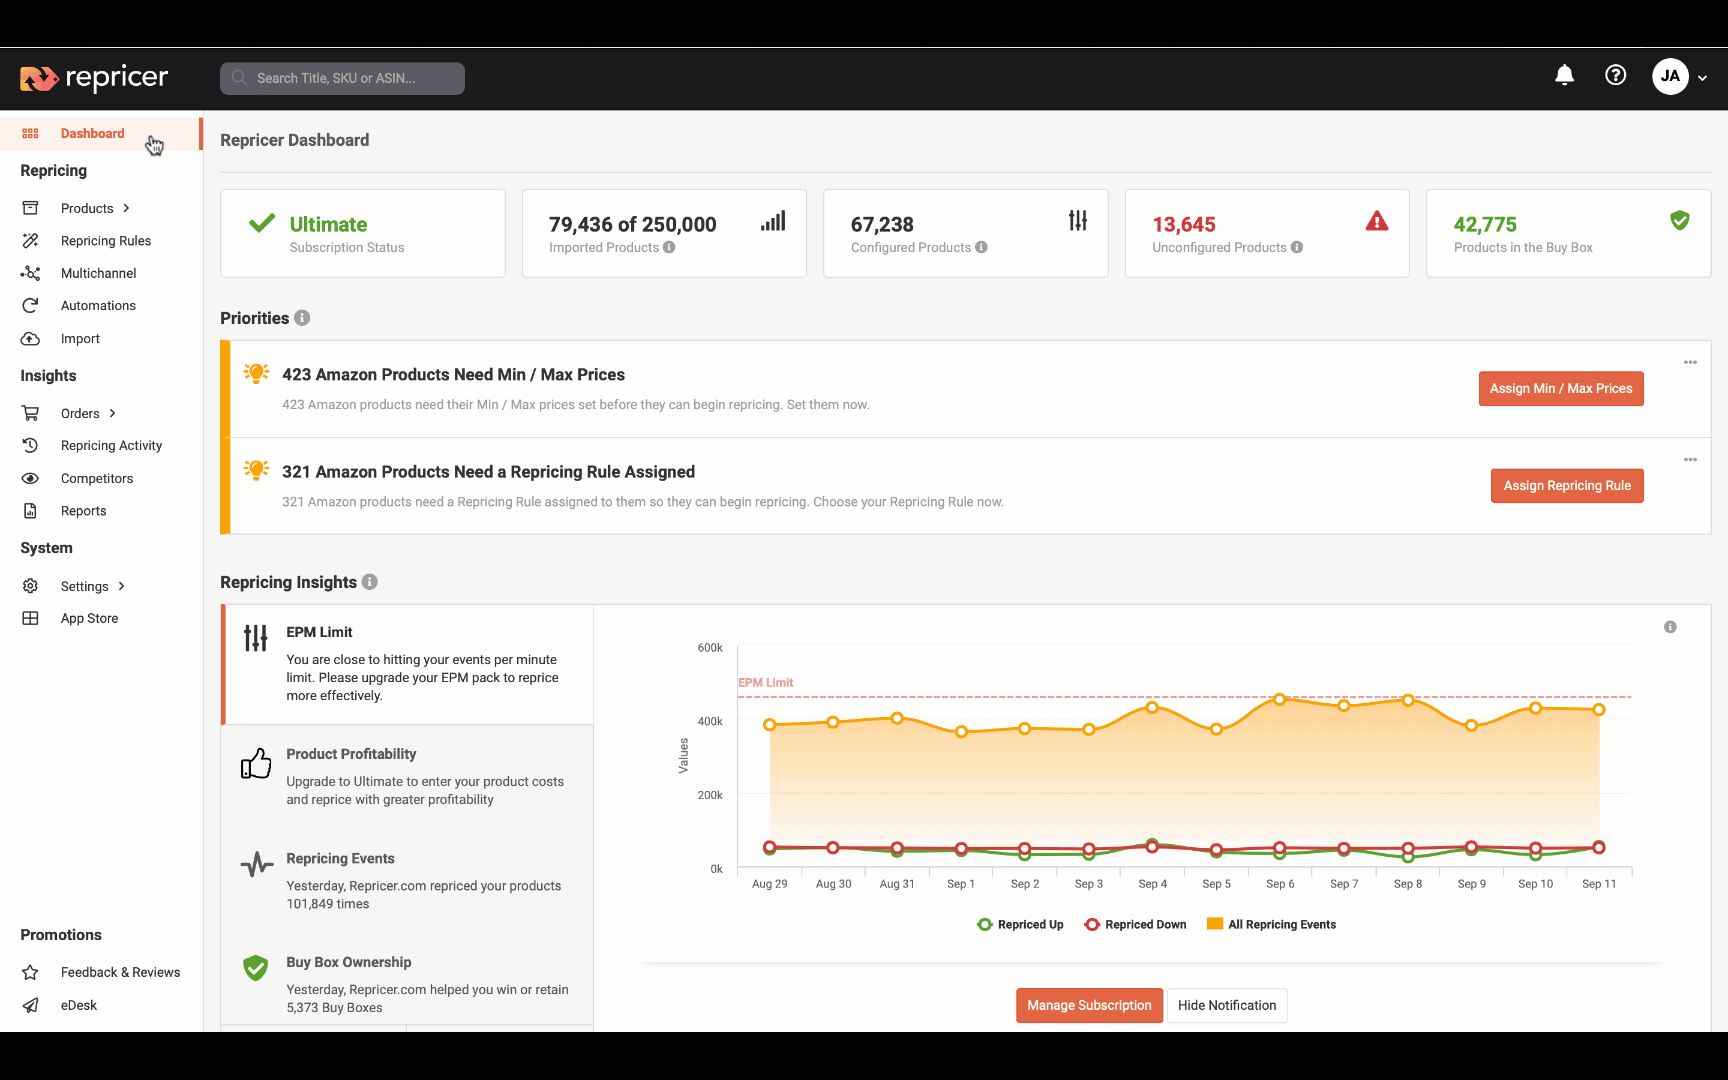Click the green shield icon on Buy Box card
Image resolution: width=1728 pixels, height=1080 pixels.
(1680, 220)
